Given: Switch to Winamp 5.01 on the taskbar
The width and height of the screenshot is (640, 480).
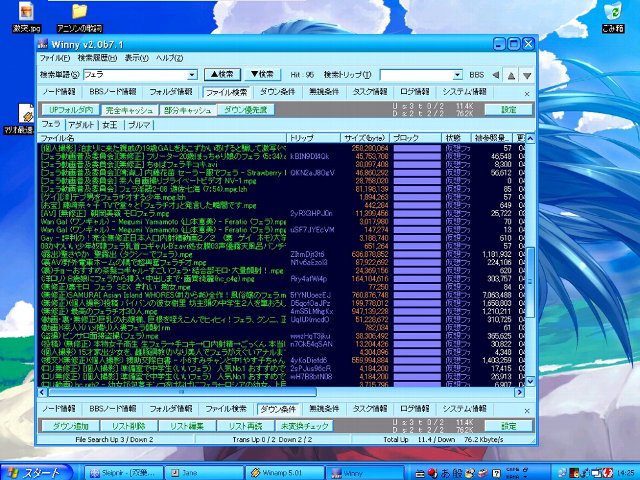Looking at the screenshot, I should click(285, 473).
